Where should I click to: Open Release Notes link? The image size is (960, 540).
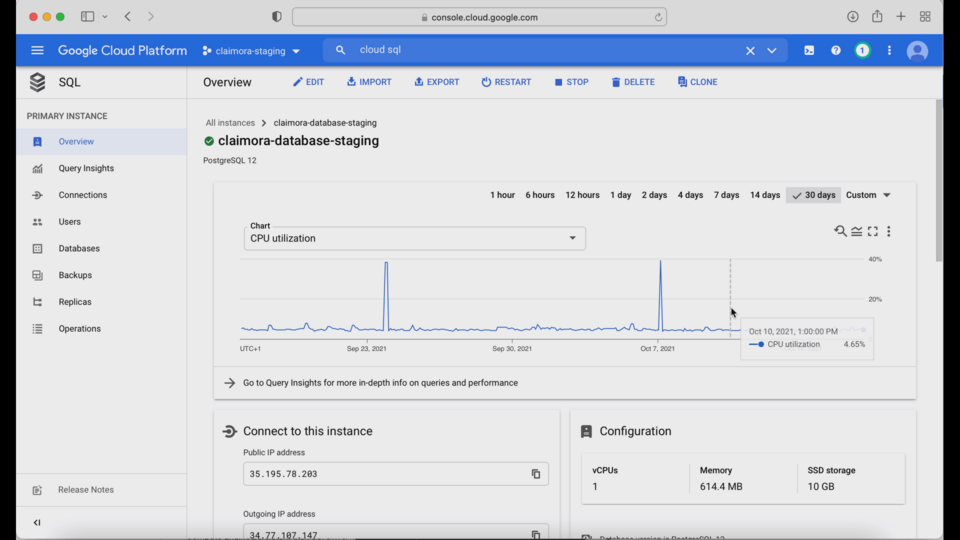(x=86, y=490)
